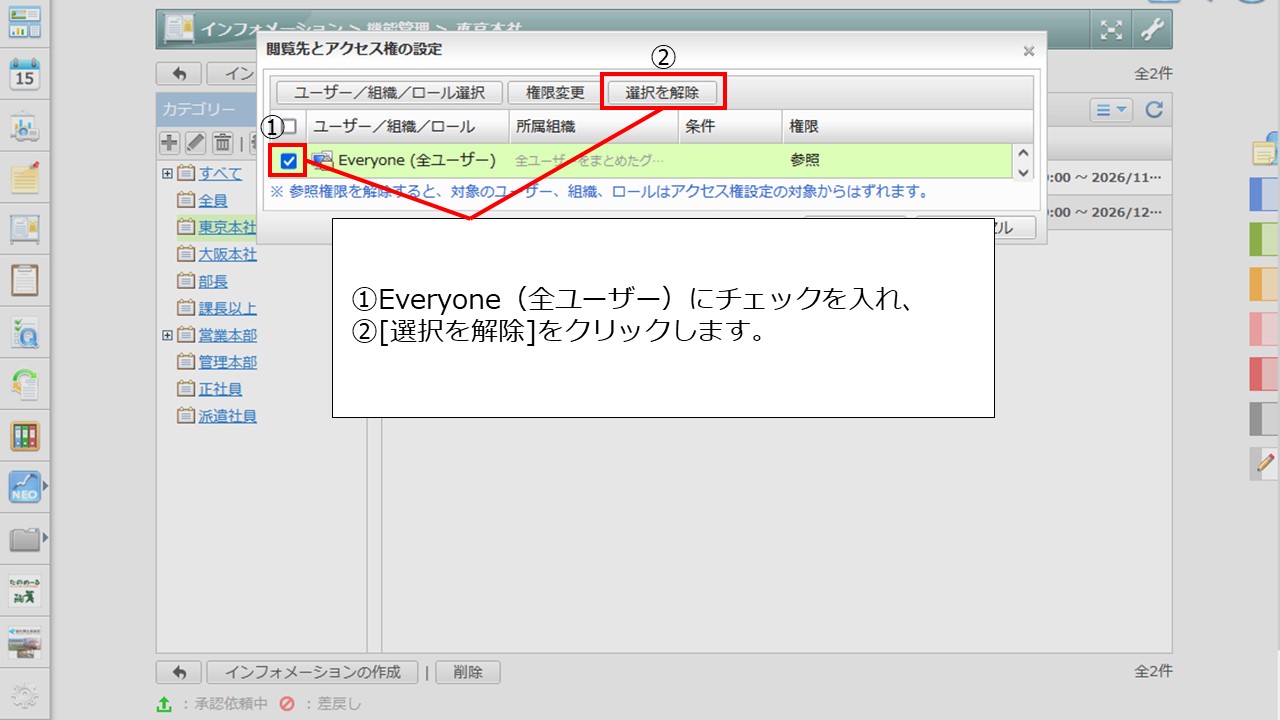Expand the folder icon side arrow

click(x=45, y=540)
